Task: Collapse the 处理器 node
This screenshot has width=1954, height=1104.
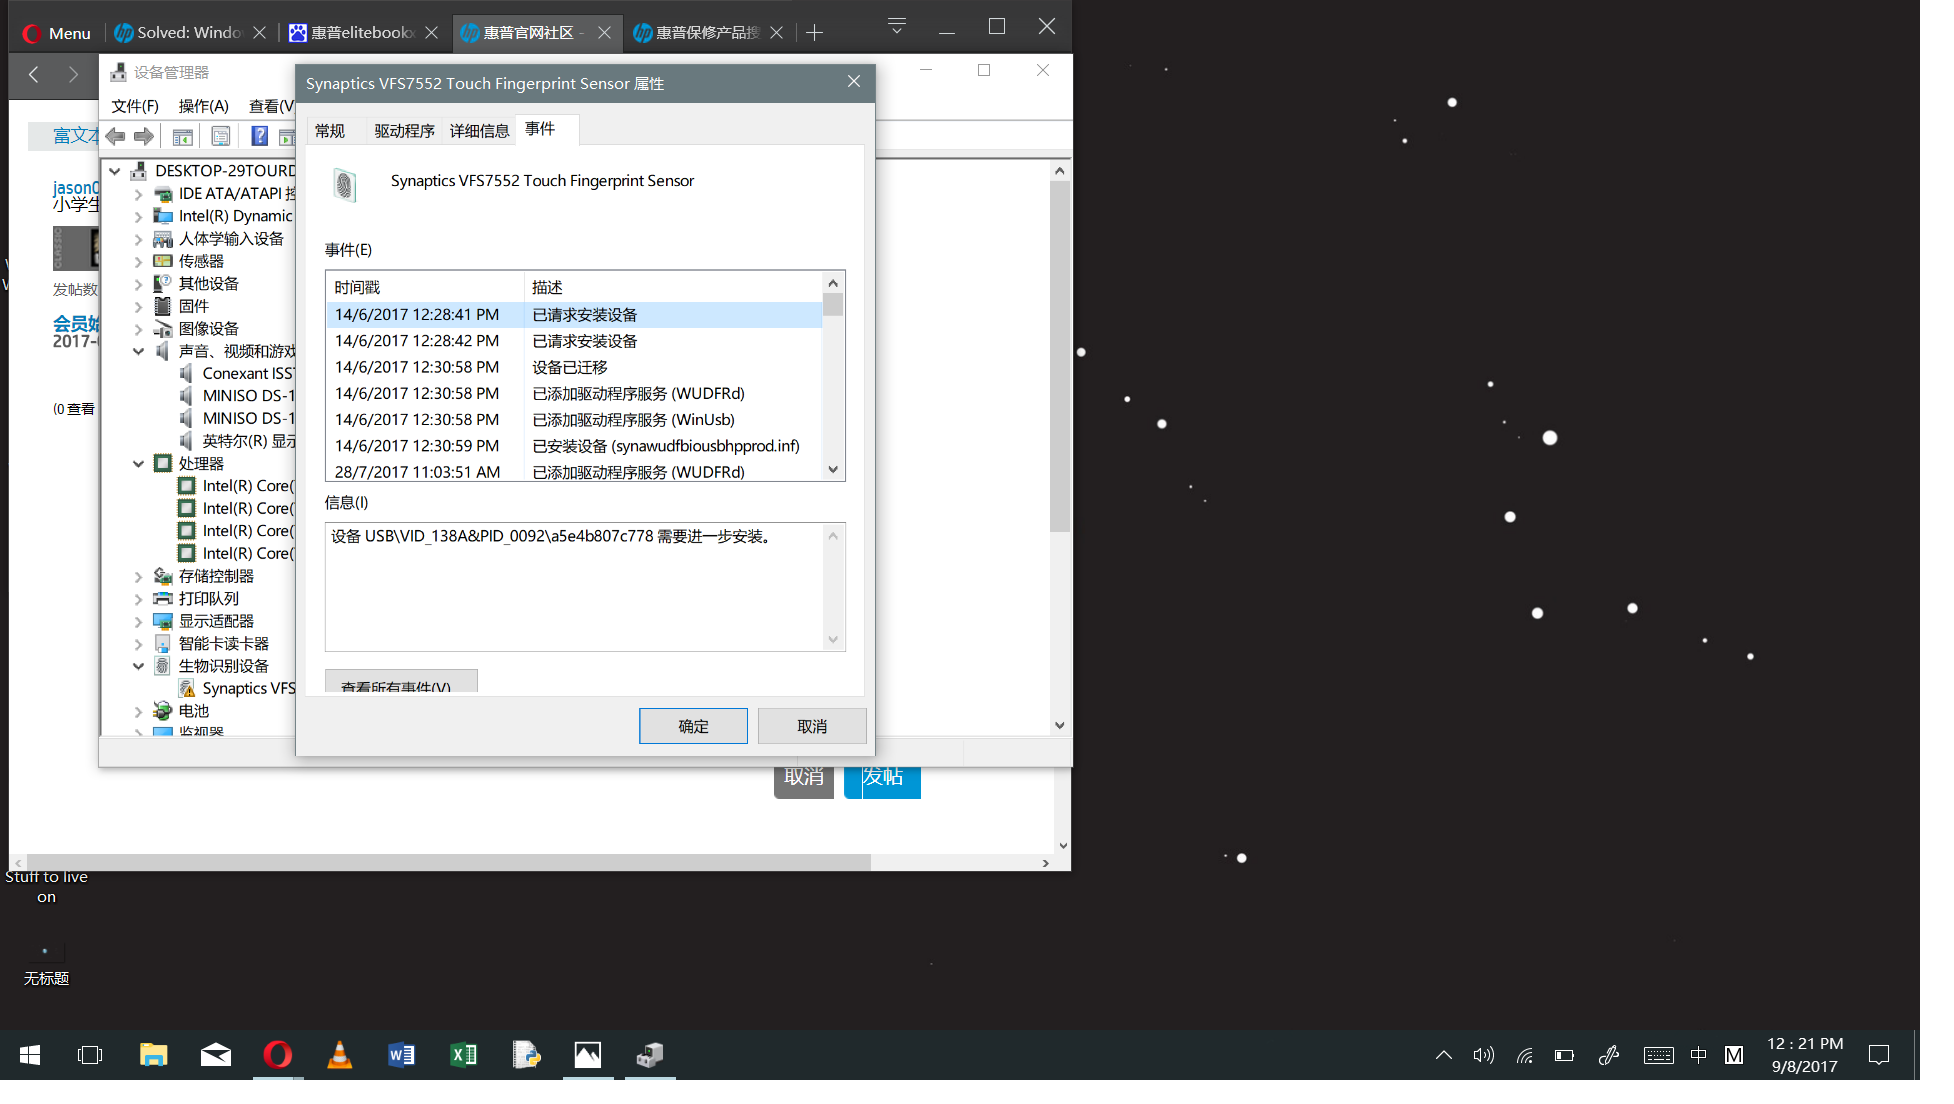Action: tap(138, 464)
